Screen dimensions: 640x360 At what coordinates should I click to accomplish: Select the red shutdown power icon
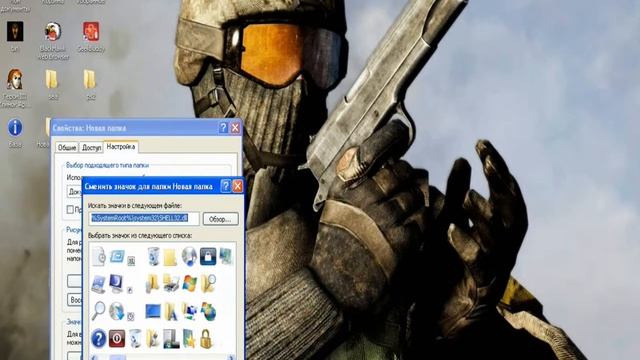coord(117,339)
